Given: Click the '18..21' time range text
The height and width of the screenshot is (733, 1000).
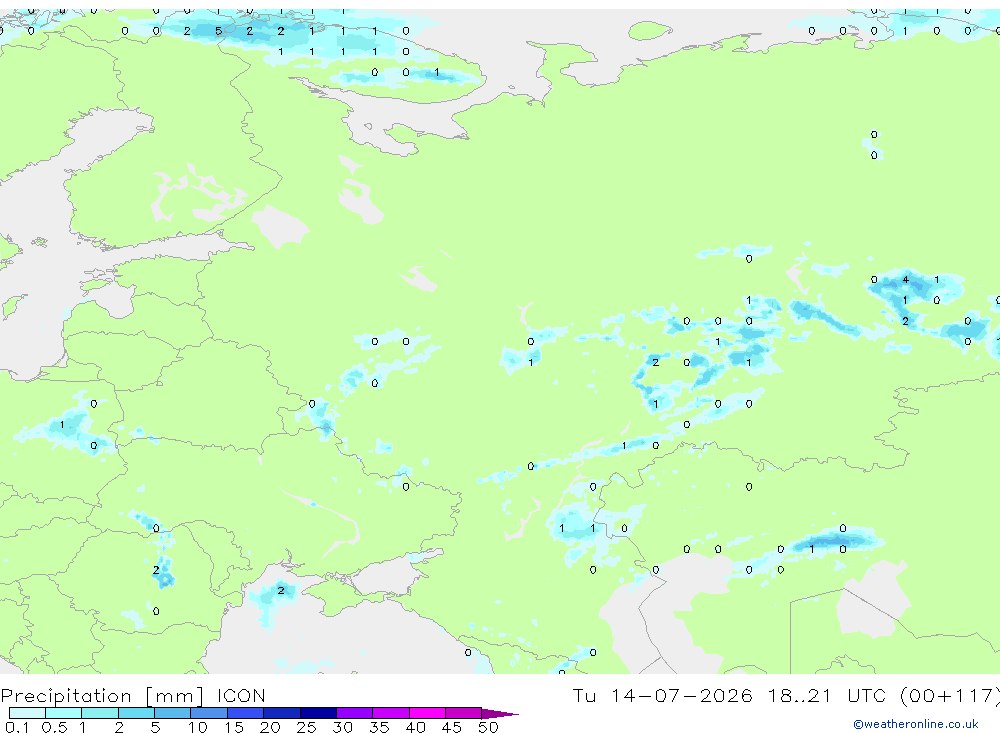Looking at the screenshot, I should (x=800, y=695).
